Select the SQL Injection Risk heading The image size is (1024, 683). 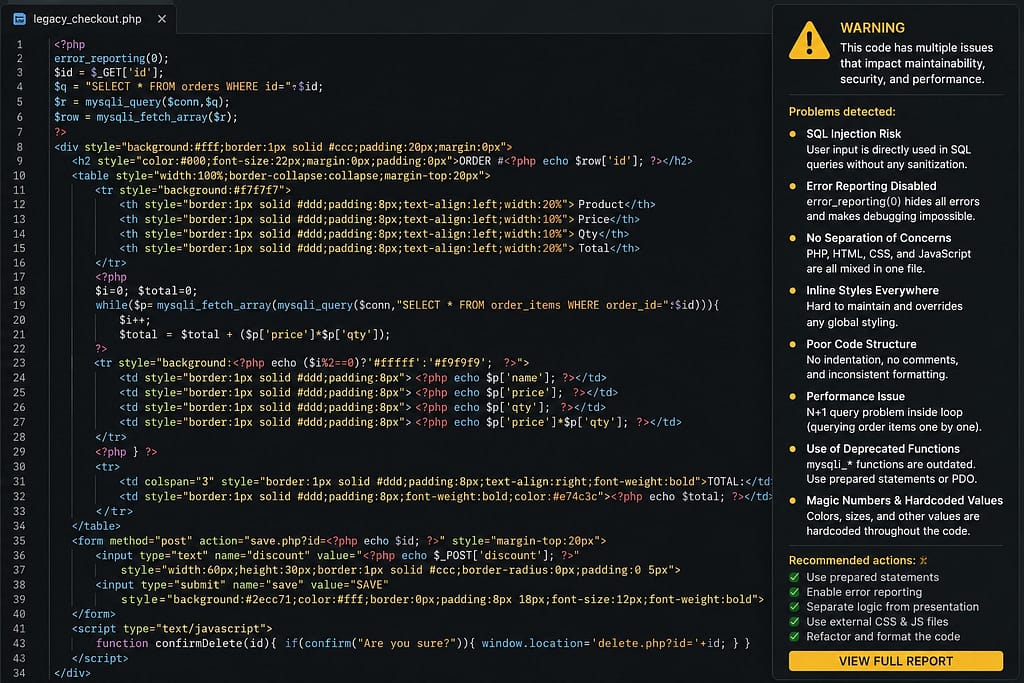pos(854,134)
